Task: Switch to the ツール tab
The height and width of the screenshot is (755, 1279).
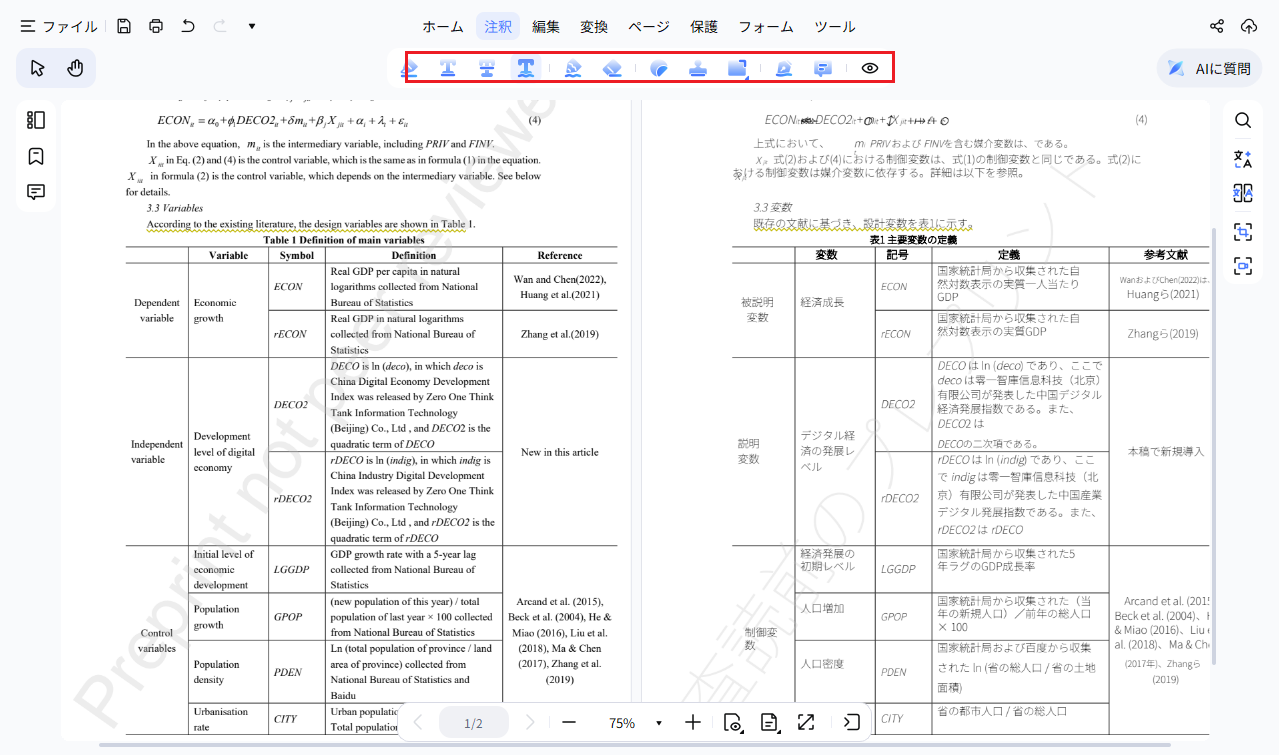Action: pyautogui.click(x=835, y=27)
